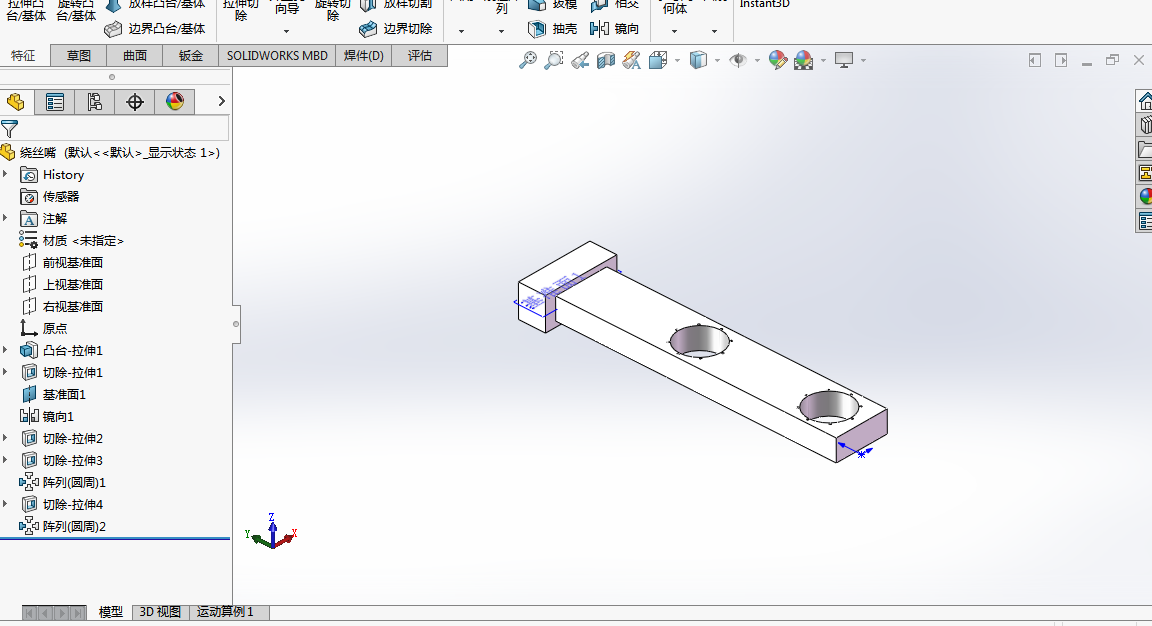Expand the 切除-拉伸1 feature
The image size is (1152, 626).
pos(5,373)
